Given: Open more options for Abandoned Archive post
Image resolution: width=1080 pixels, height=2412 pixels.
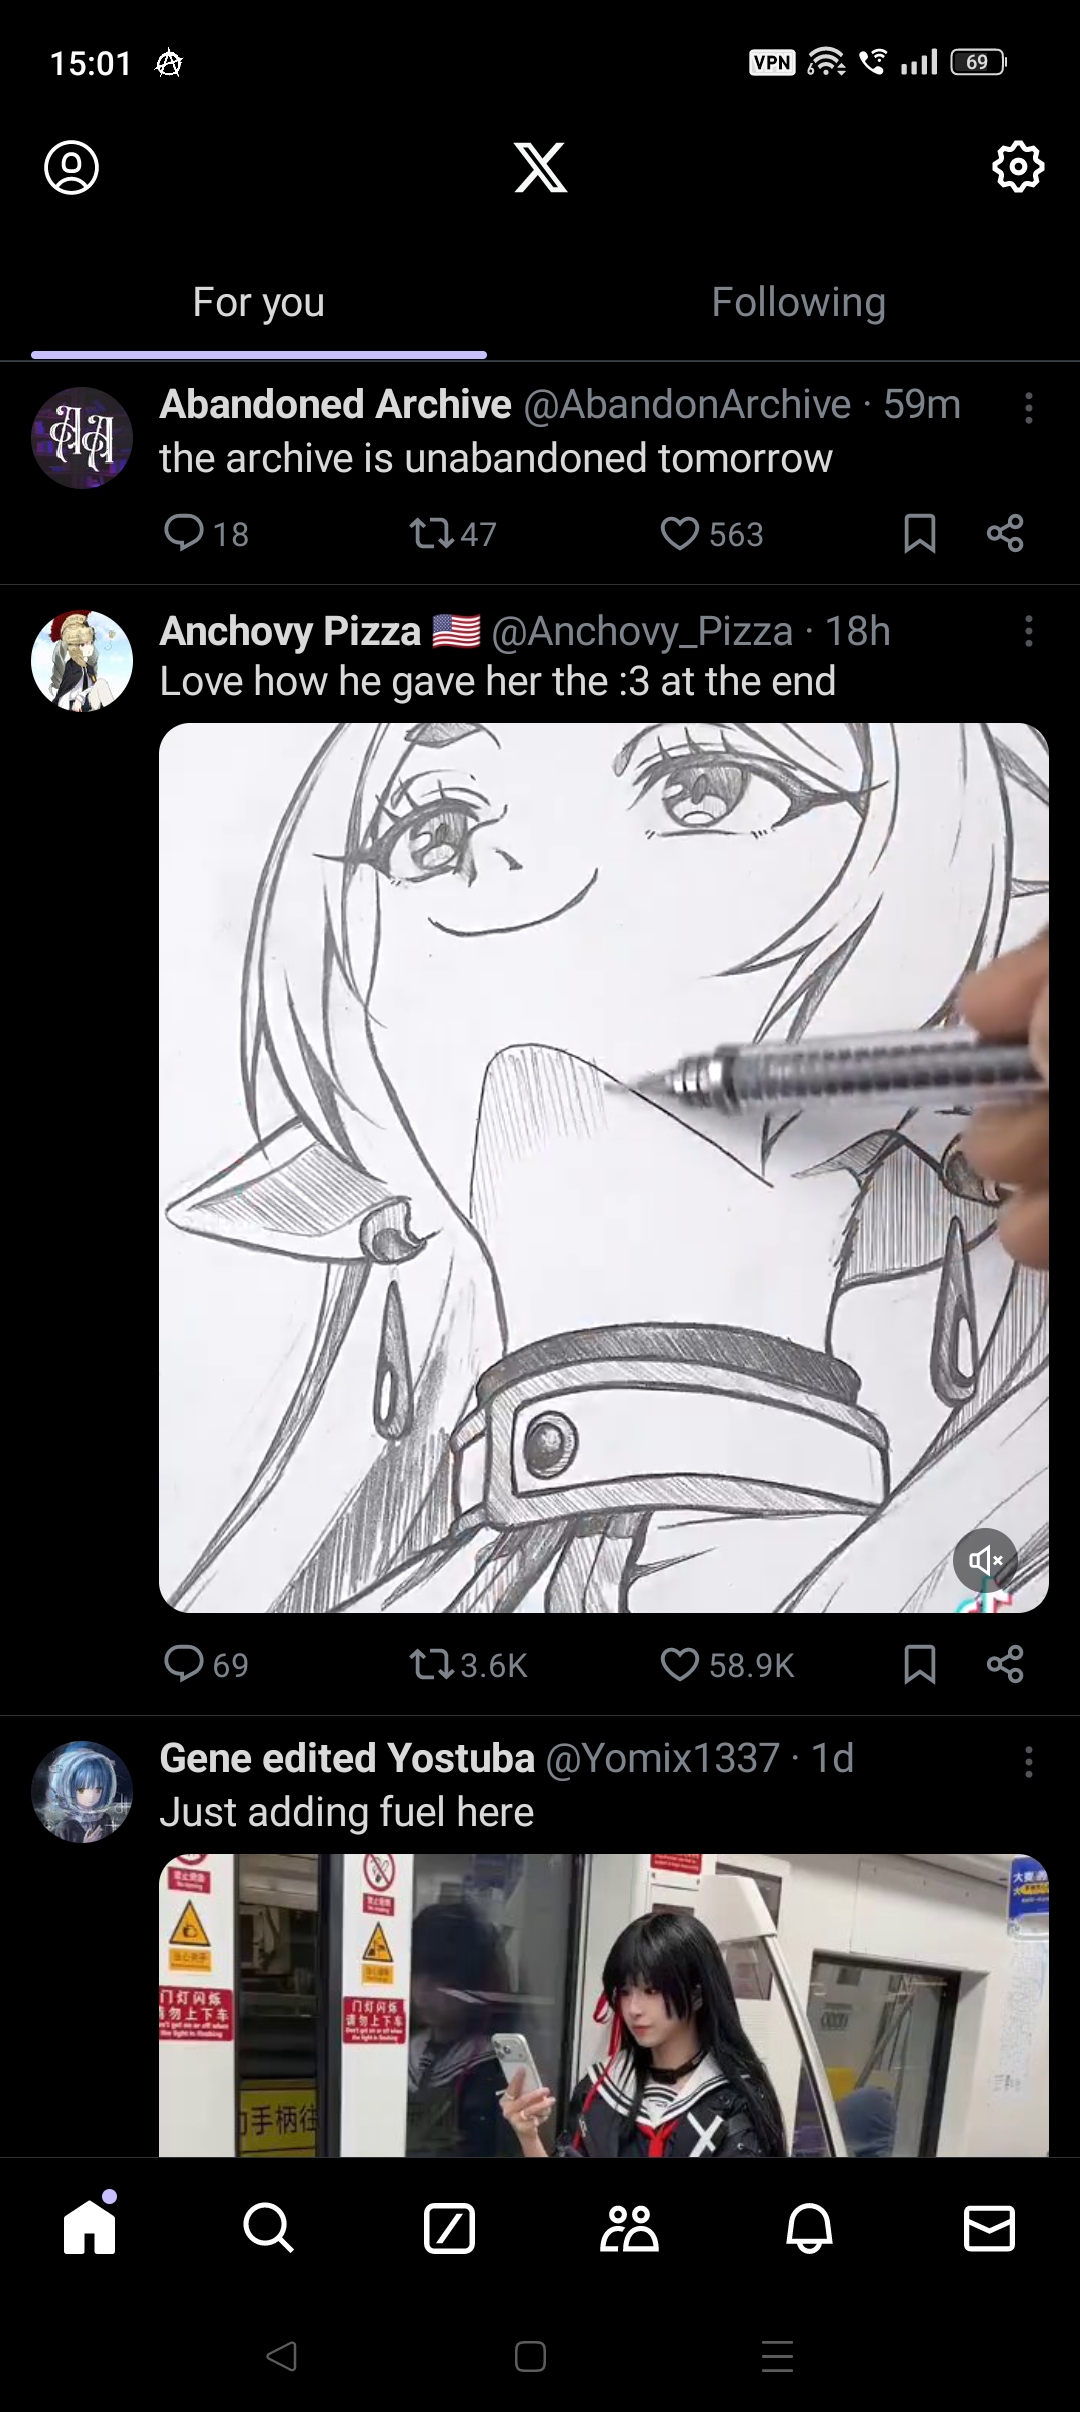Looking at the screenshot, I should tap(1028, 408).
